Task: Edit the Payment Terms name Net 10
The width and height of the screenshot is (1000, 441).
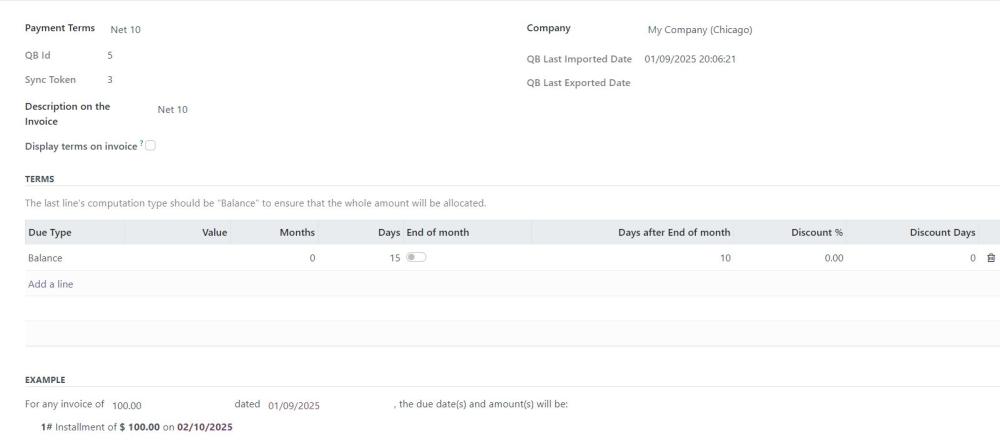Action: [x=126, y=29]
